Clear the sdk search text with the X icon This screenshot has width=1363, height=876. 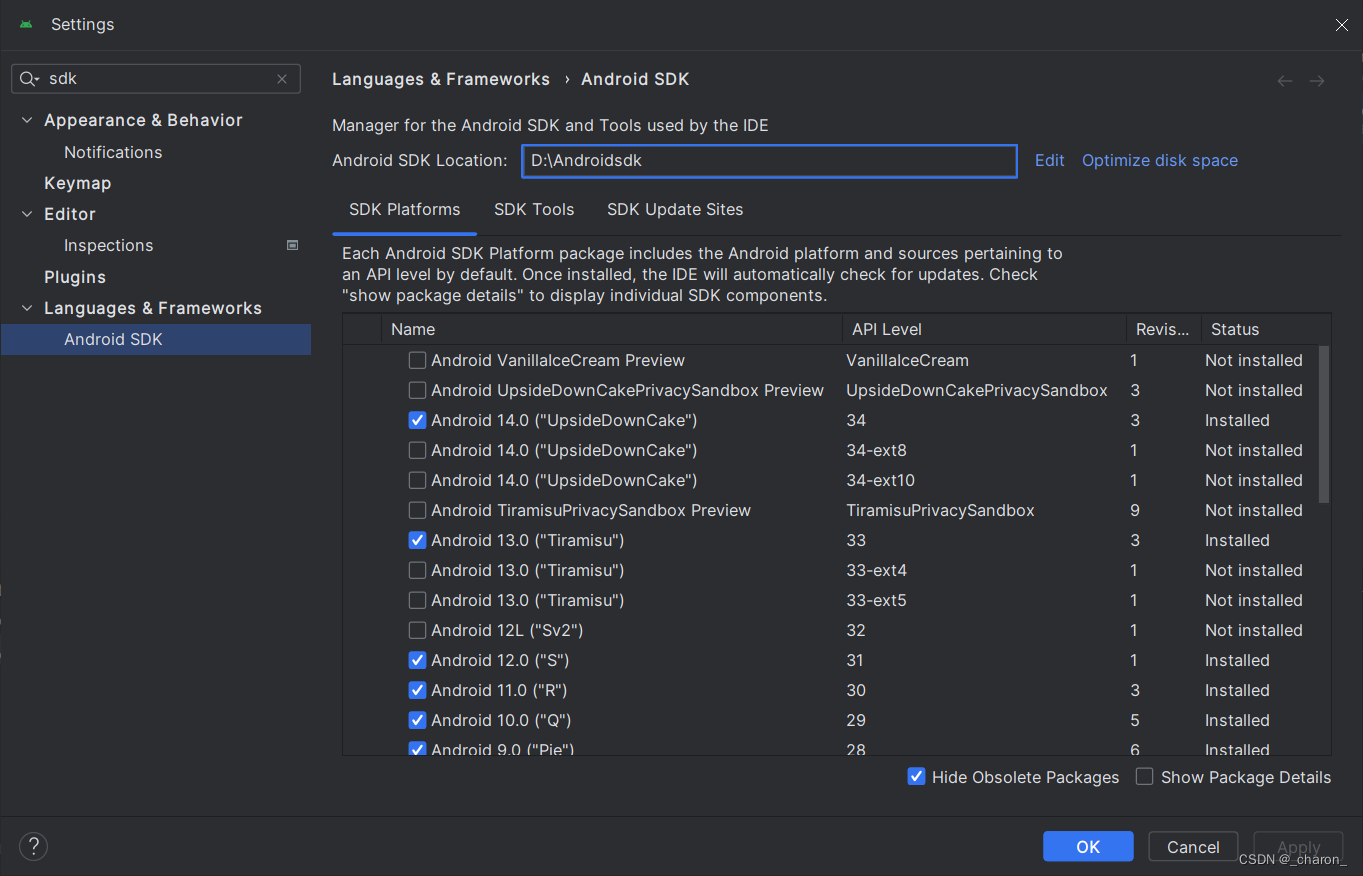pyautogui.click(x=282, y=79)
